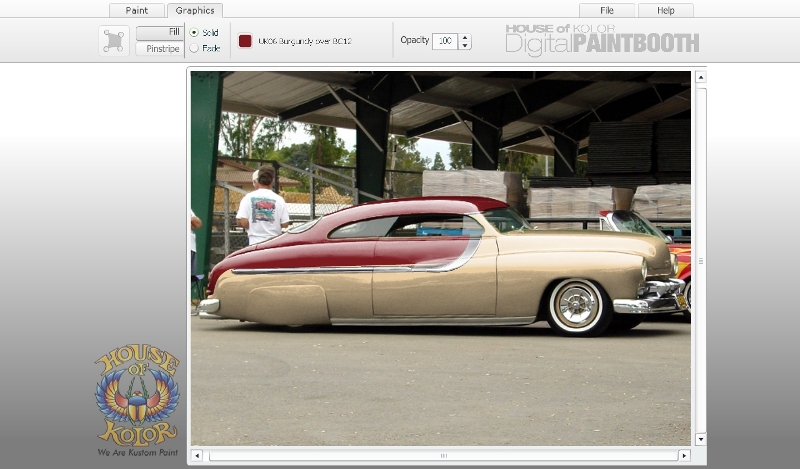Click the horizontal scrollbar left arrow
The height and width of the screenshot is (469, 800).
(197, 456)
